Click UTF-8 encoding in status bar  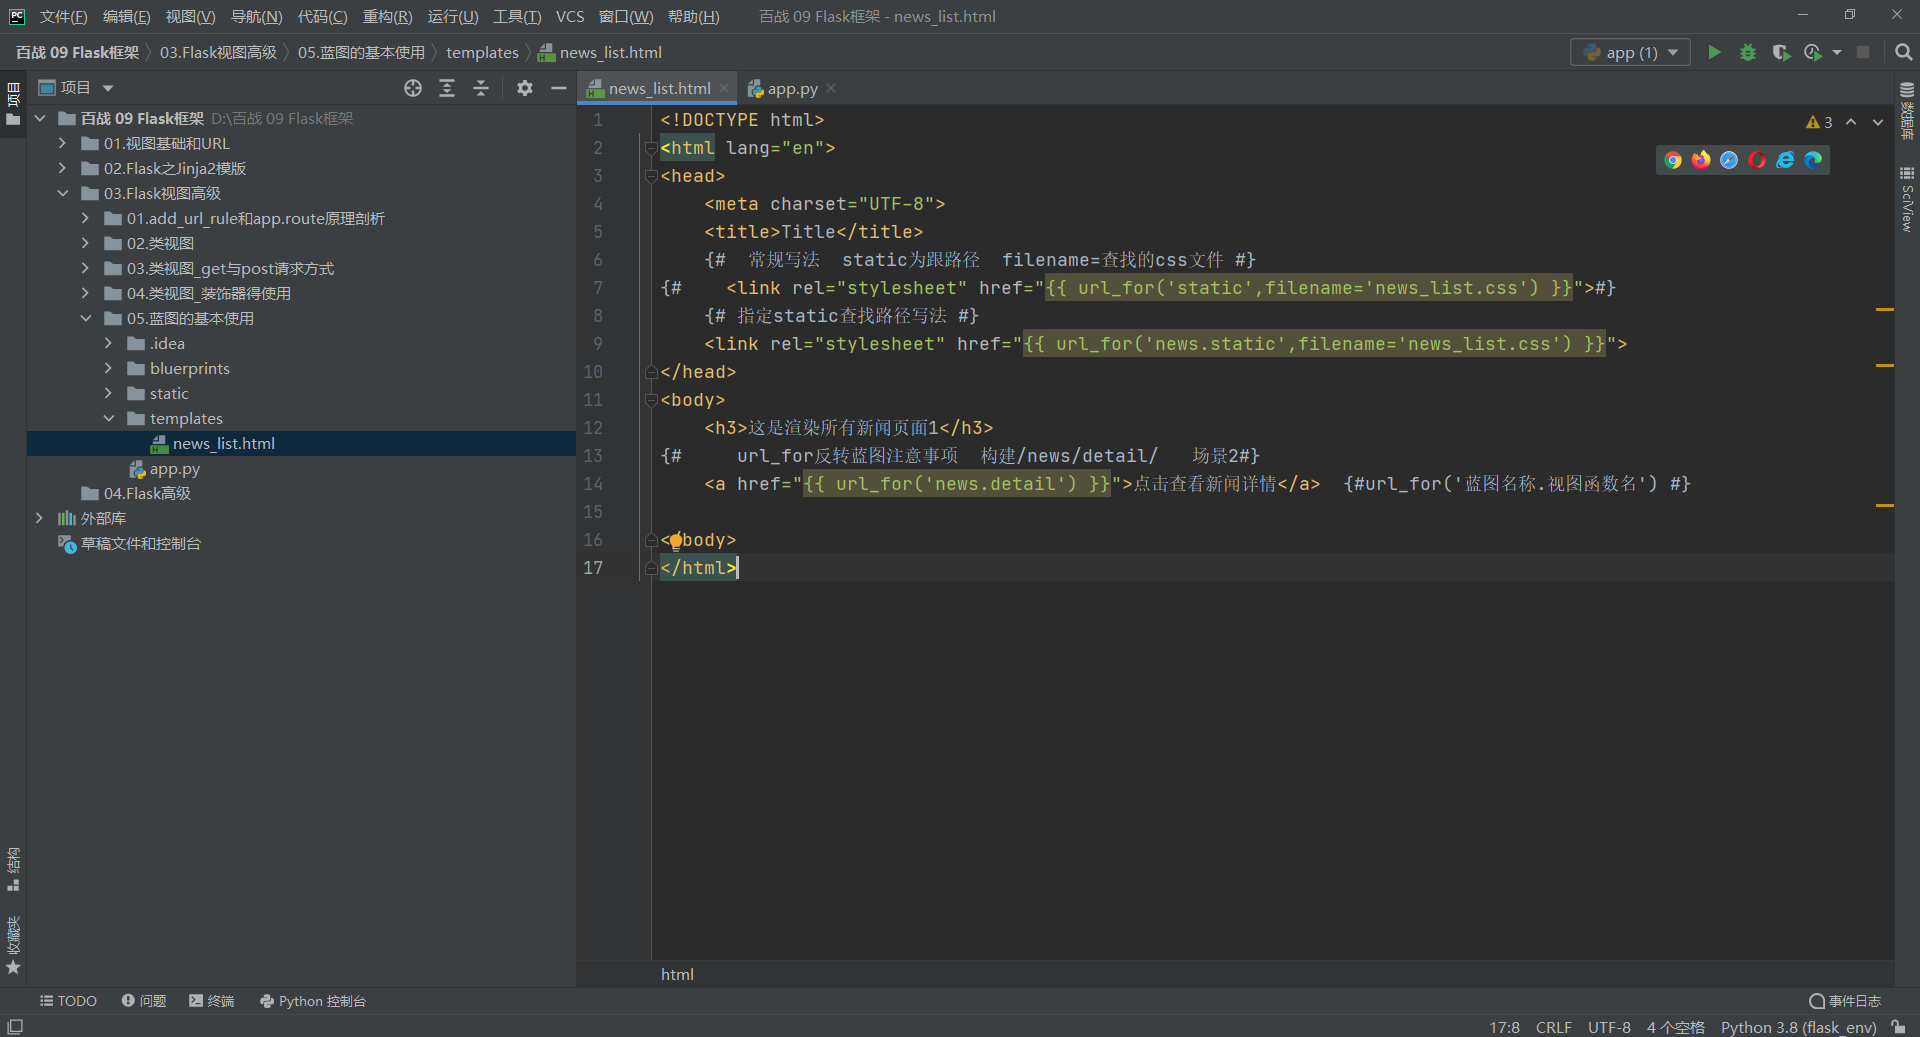(1609, 1027)
